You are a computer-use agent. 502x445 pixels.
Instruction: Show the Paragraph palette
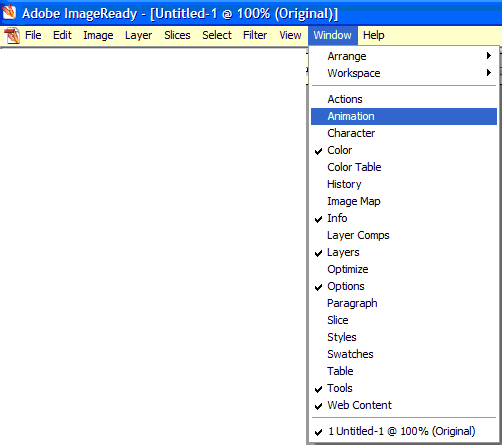(404, 303)
